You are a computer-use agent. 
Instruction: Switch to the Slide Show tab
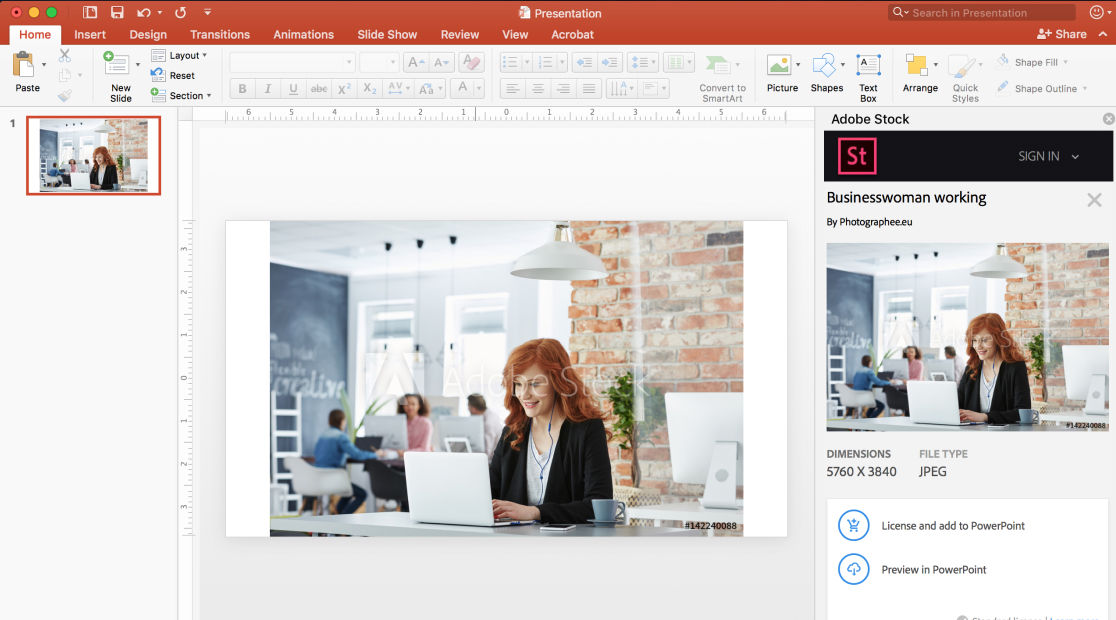tap(387, 34)
